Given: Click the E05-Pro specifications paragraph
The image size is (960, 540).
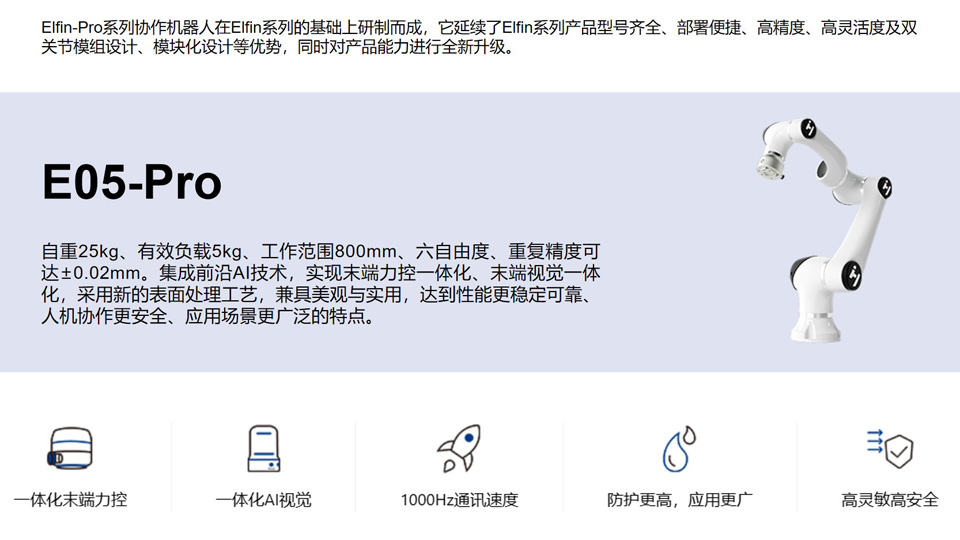Looking at the screenshot, I should pos(320,284).
